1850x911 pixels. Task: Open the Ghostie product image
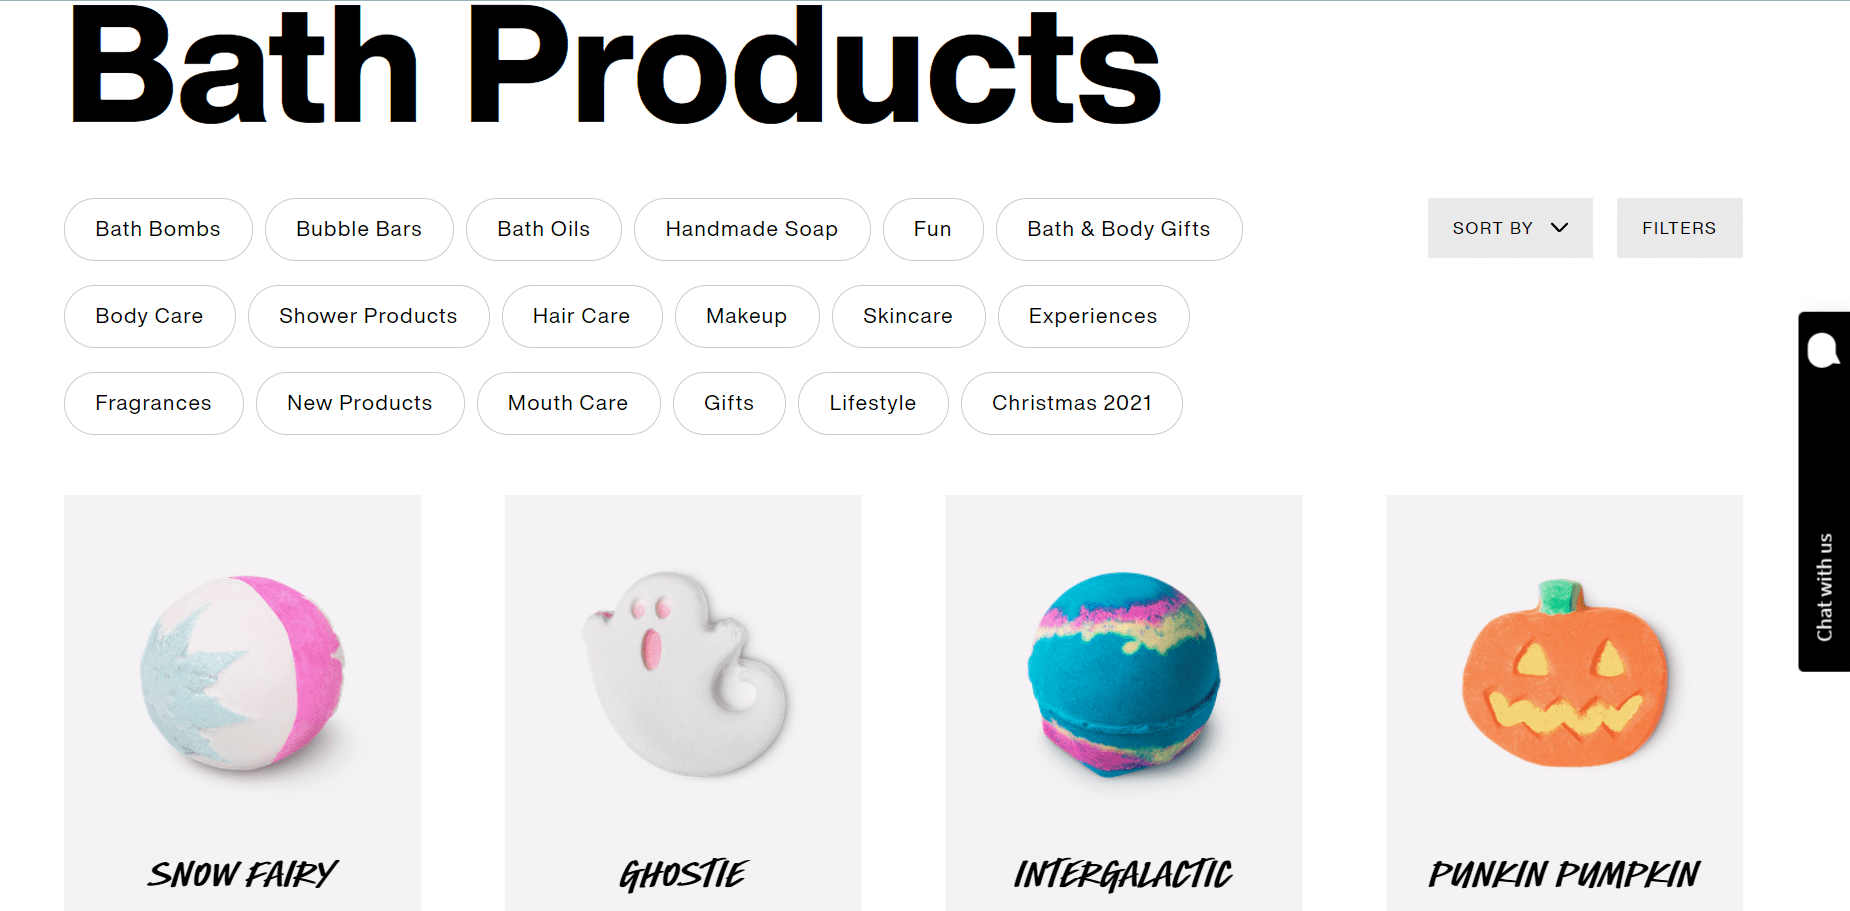tap(684, 674)
